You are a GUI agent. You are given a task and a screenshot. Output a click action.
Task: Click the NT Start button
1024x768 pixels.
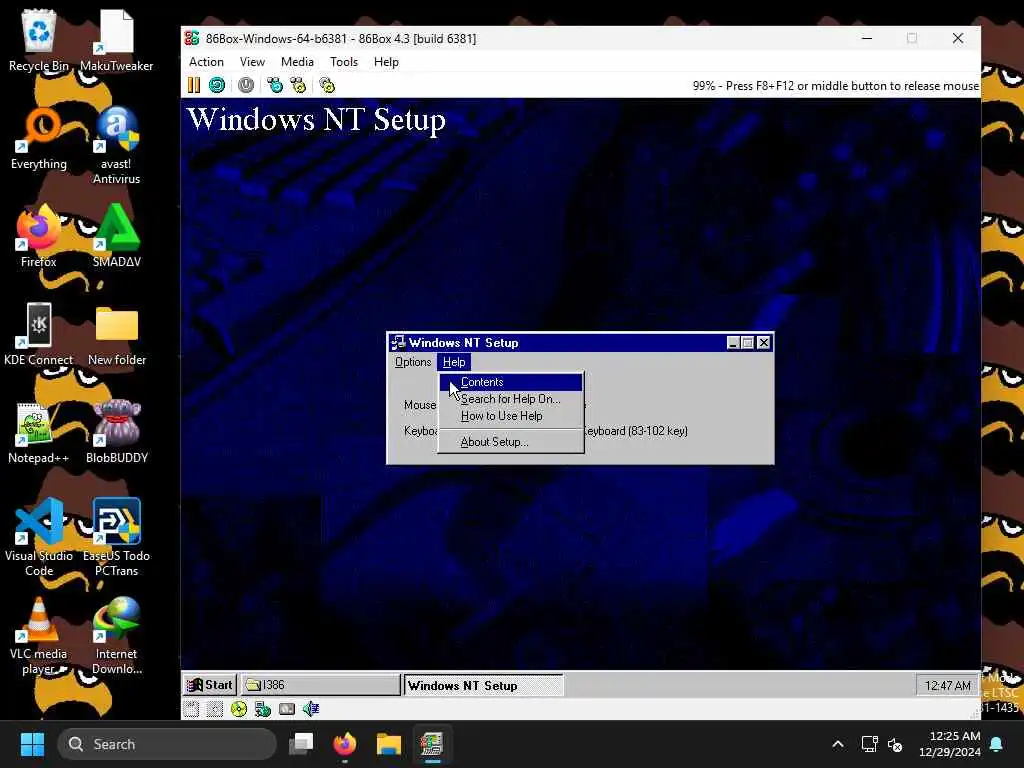click(x=209, y=684)
